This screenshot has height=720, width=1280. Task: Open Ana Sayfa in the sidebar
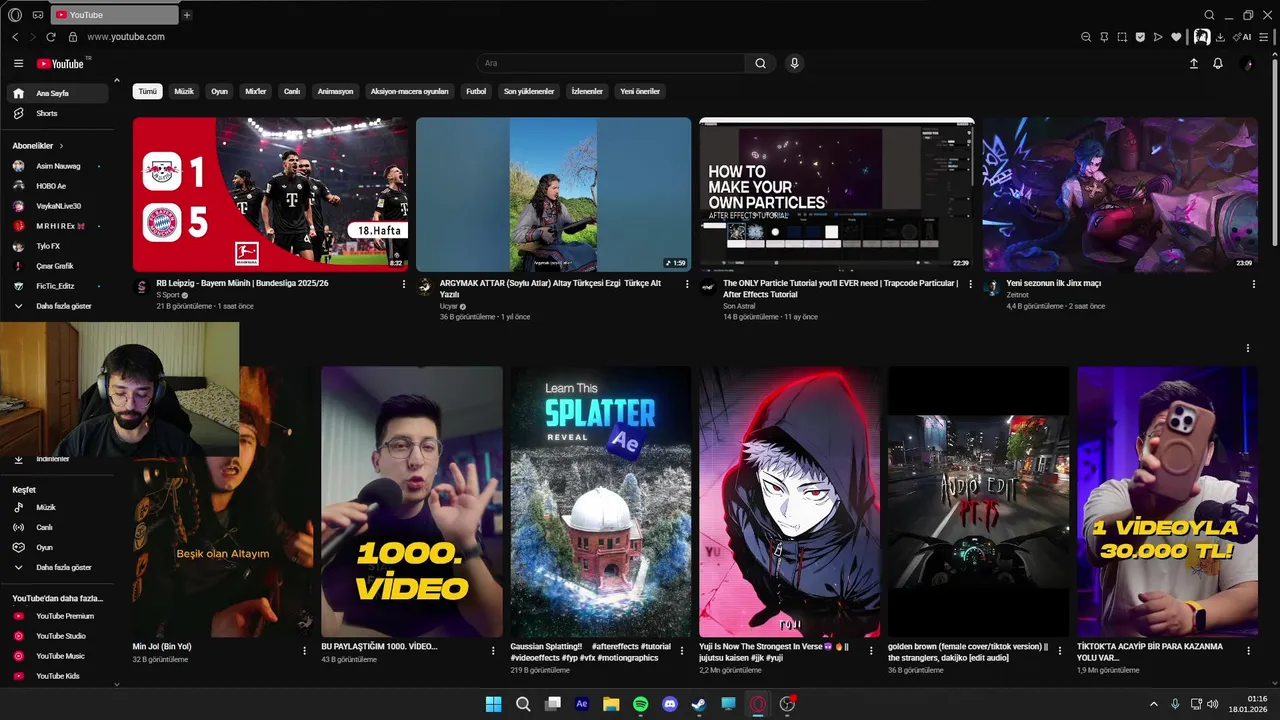click(58, 93)
